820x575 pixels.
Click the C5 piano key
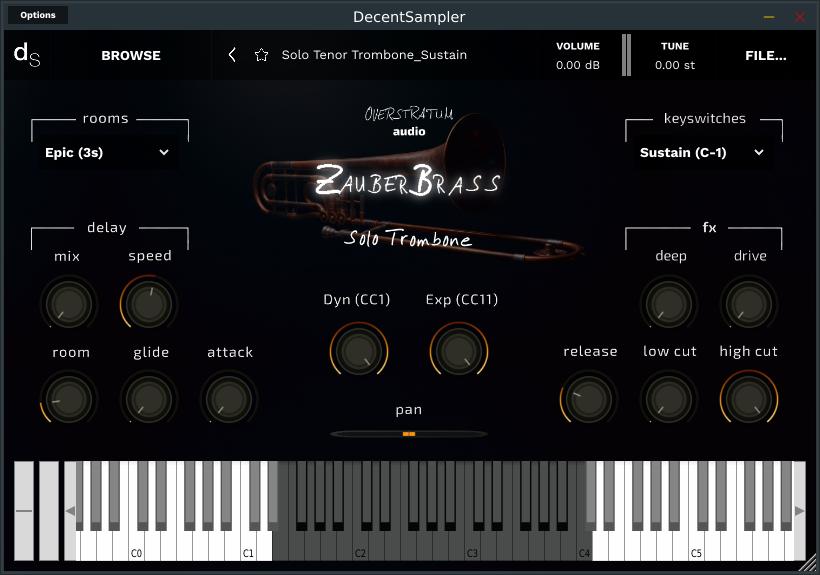coord(697,546)
